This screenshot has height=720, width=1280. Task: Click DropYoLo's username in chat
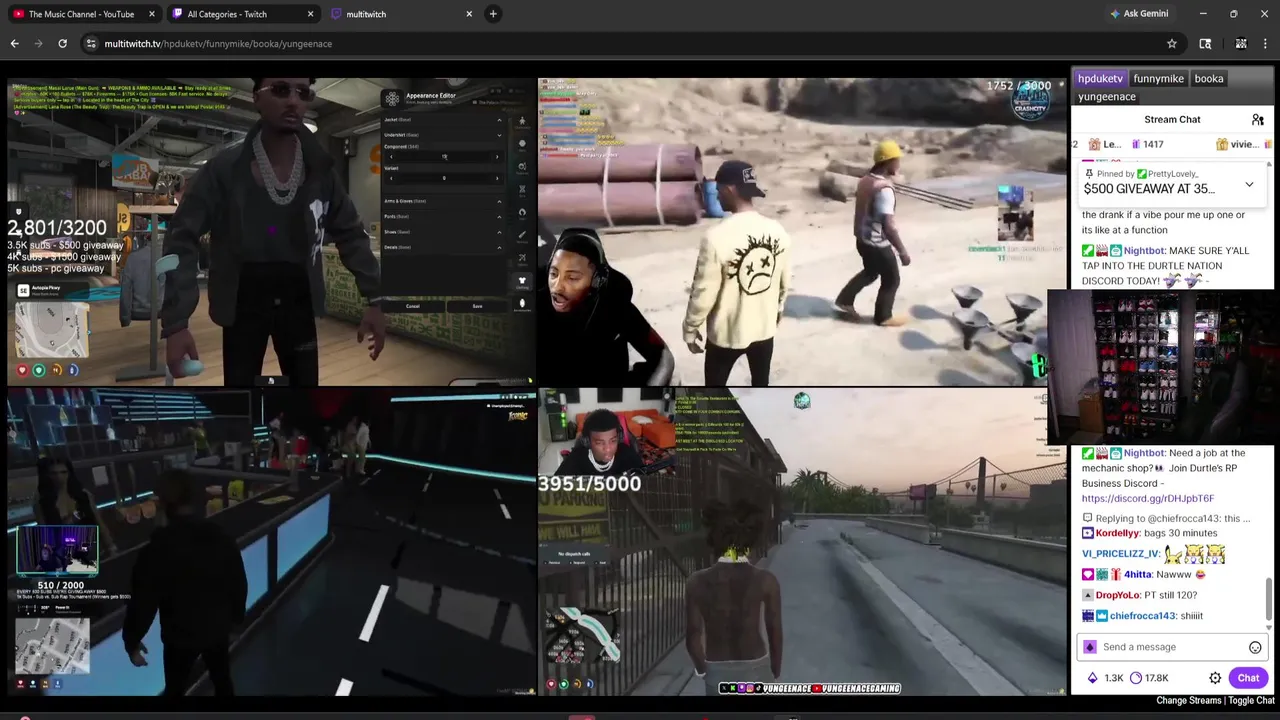pyautogui.click(x=1118, y=595)
